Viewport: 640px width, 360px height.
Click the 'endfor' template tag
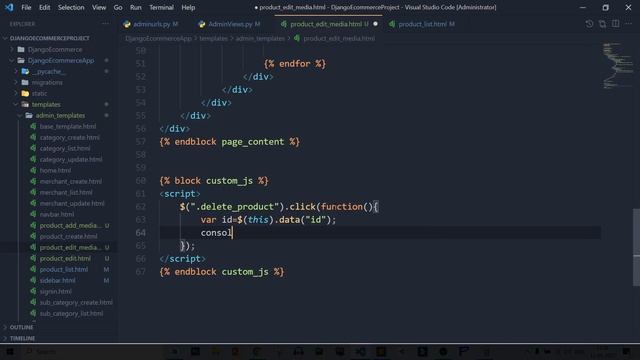(295, 64)
